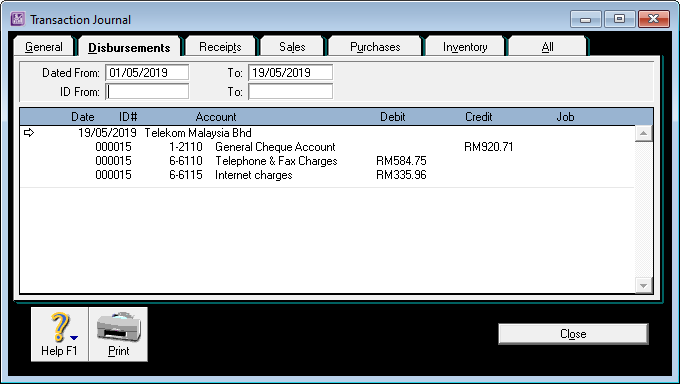Open the Receipts tab

(x=220, y=47)
